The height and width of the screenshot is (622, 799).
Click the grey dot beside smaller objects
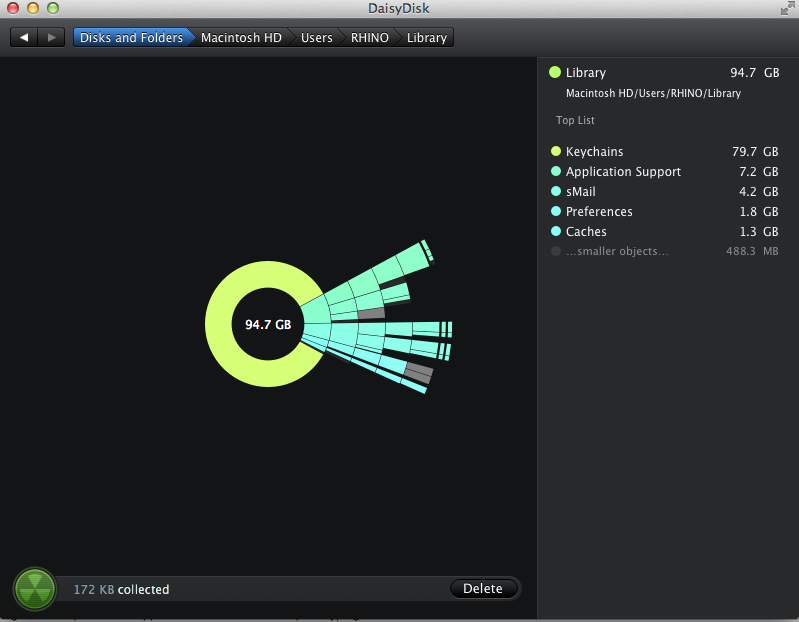coord(556,251)
